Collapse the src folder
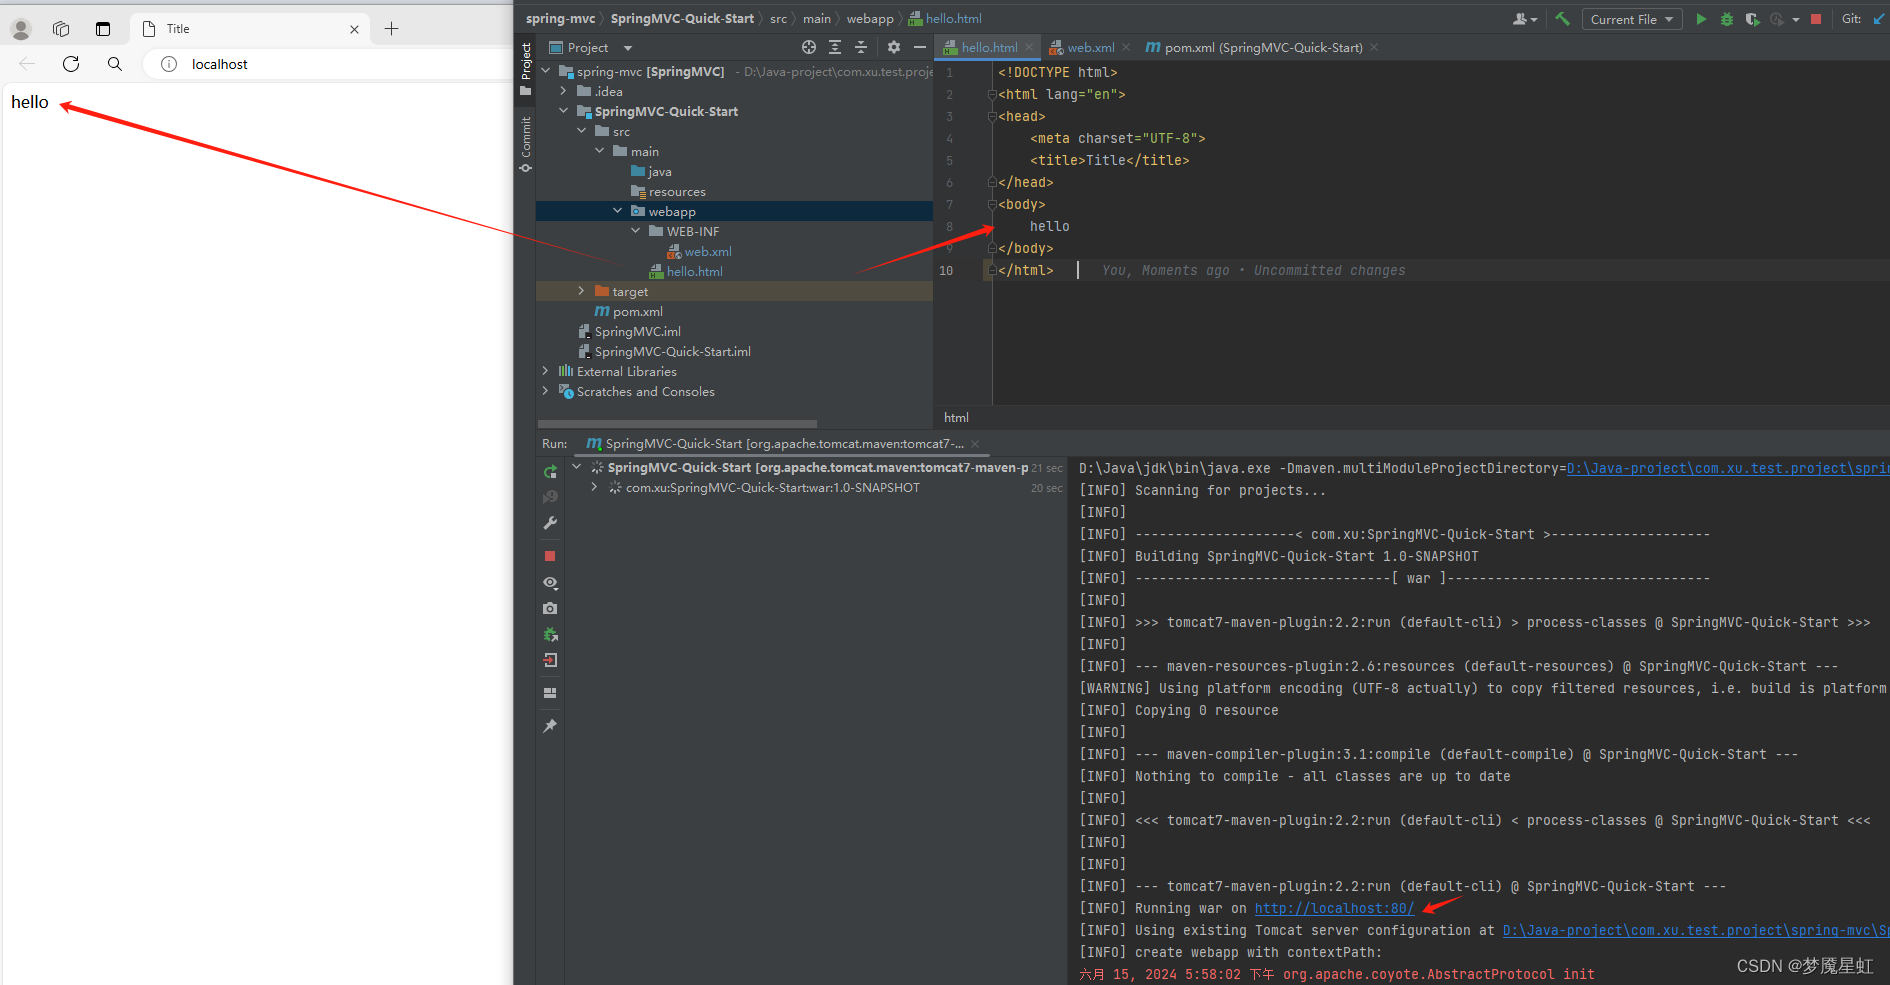 click(582, 131)
